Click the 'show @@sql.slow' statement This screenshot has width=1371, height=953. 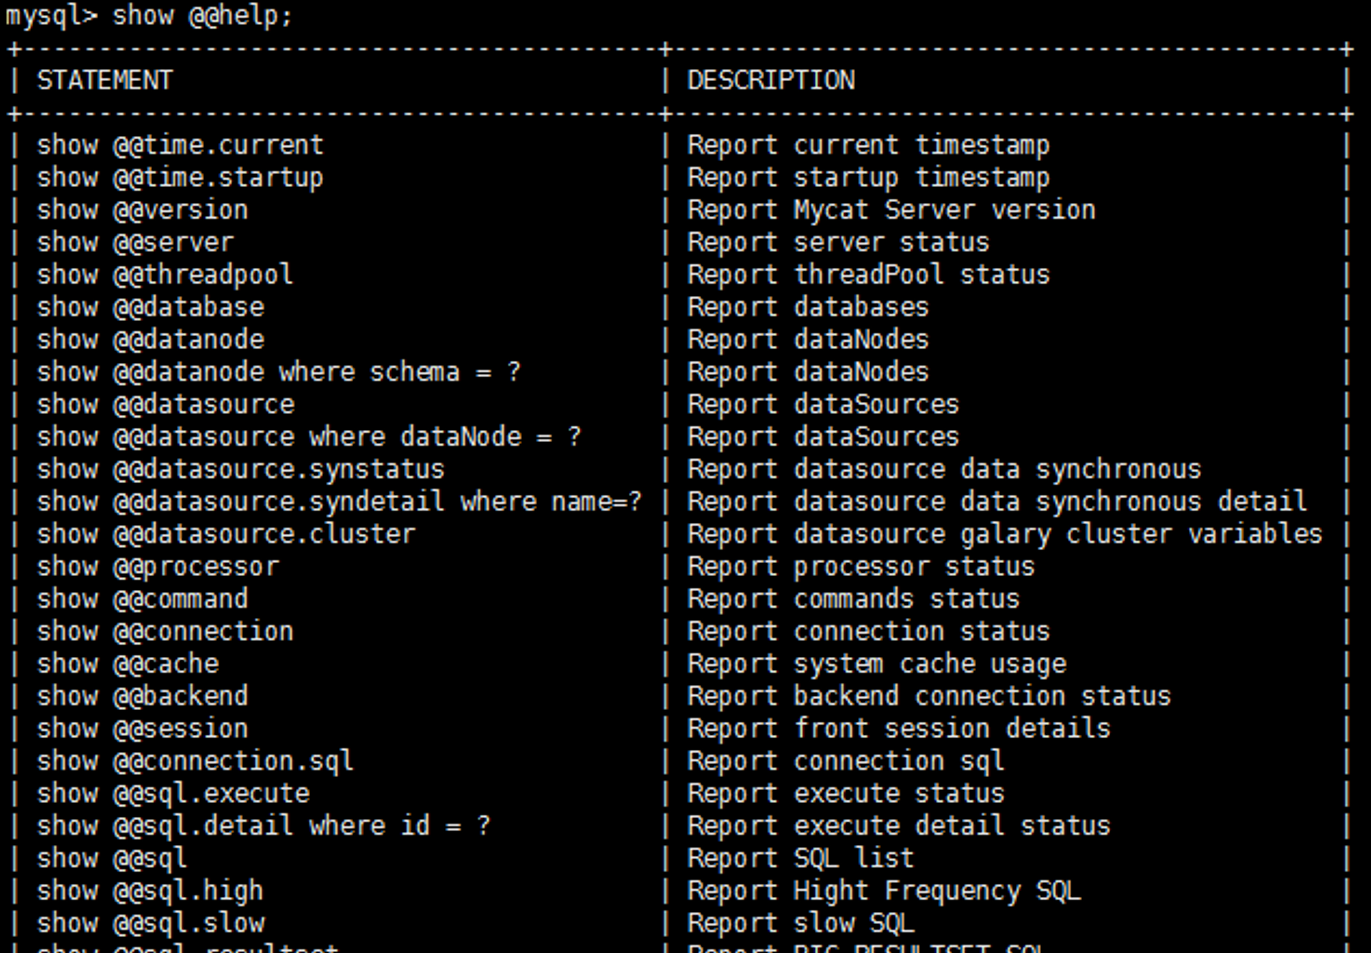pos(150,923)
